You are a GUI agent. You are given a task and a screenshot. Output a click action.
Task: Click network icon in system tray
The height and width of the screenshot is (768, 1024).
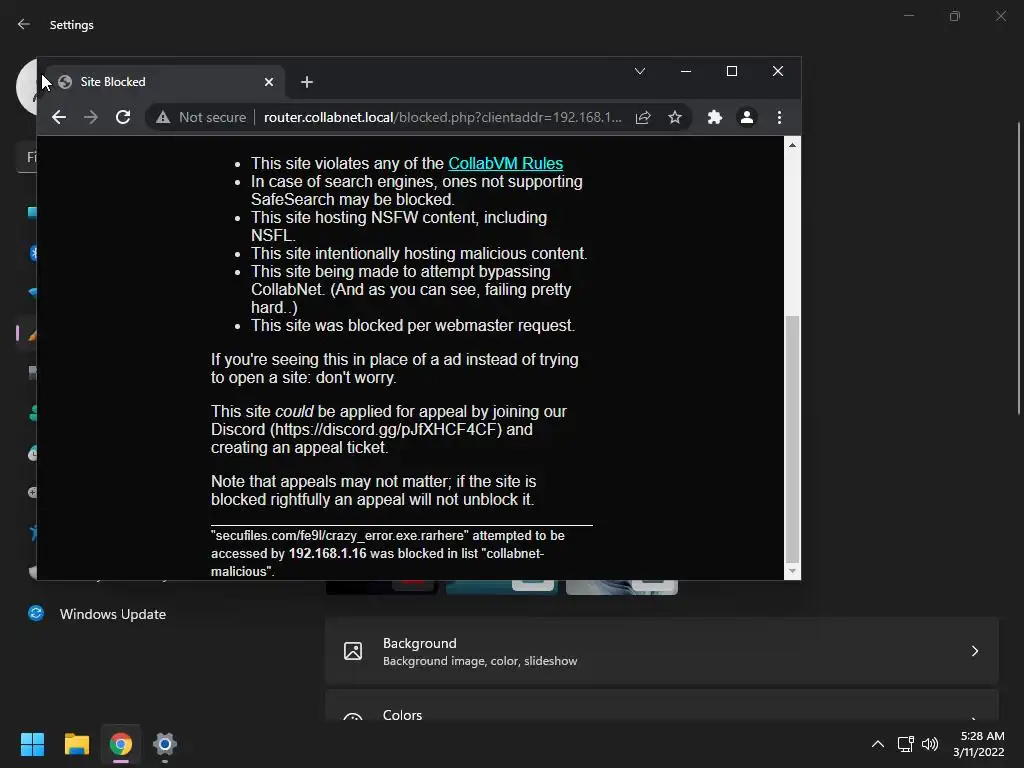coord(905,744)
